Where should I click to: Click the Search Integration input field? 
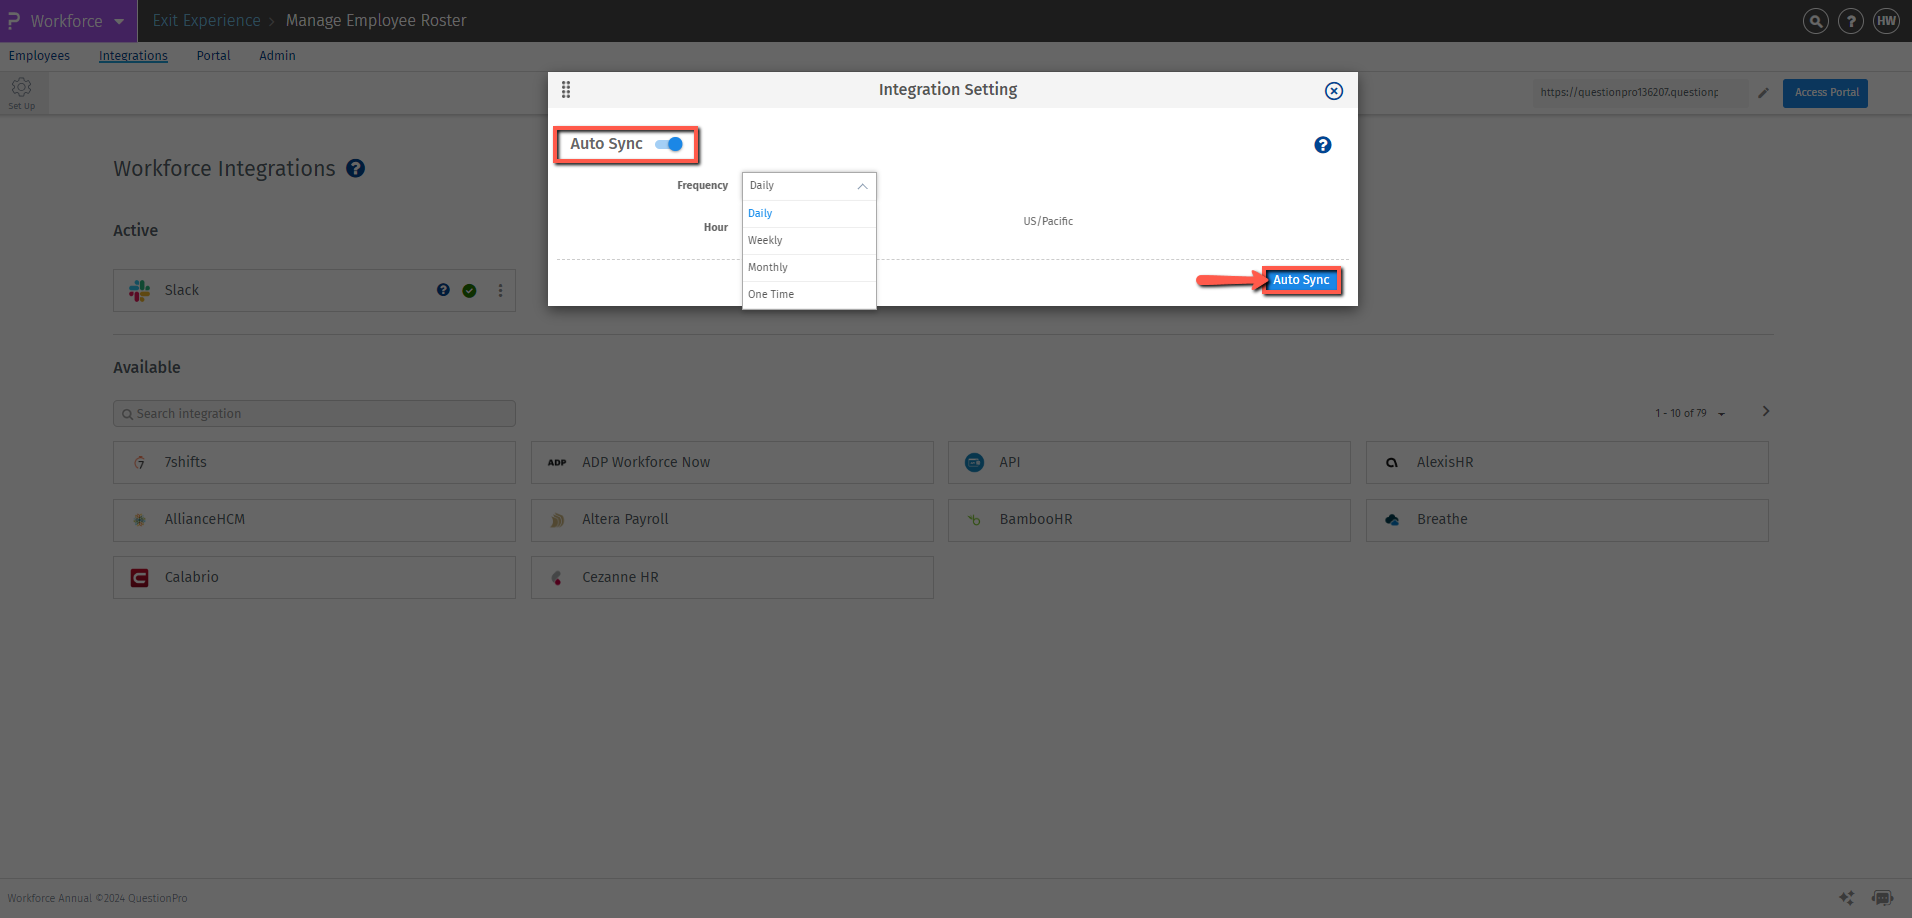point(314,413)
